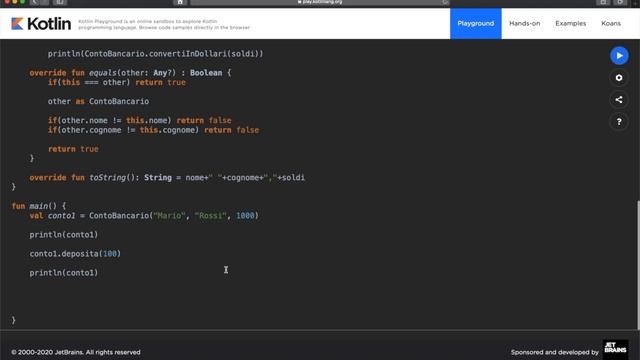Click the 'fun main() {' line
Viewport: 640px width, 360px height.
coord(38,206)
